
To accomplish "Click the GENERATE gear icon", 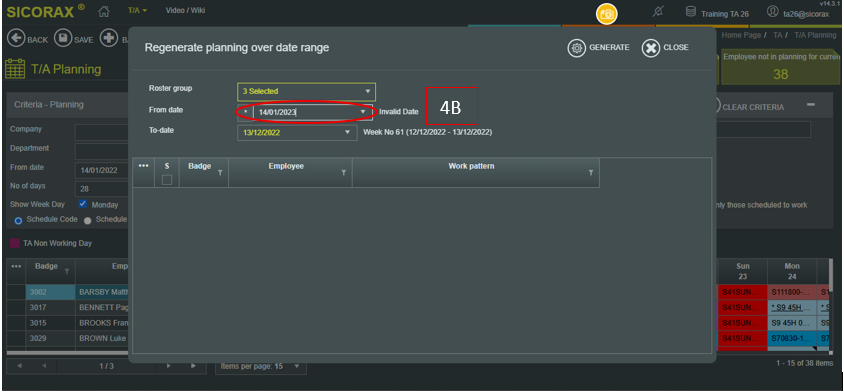I will click(x=576, y=48).
